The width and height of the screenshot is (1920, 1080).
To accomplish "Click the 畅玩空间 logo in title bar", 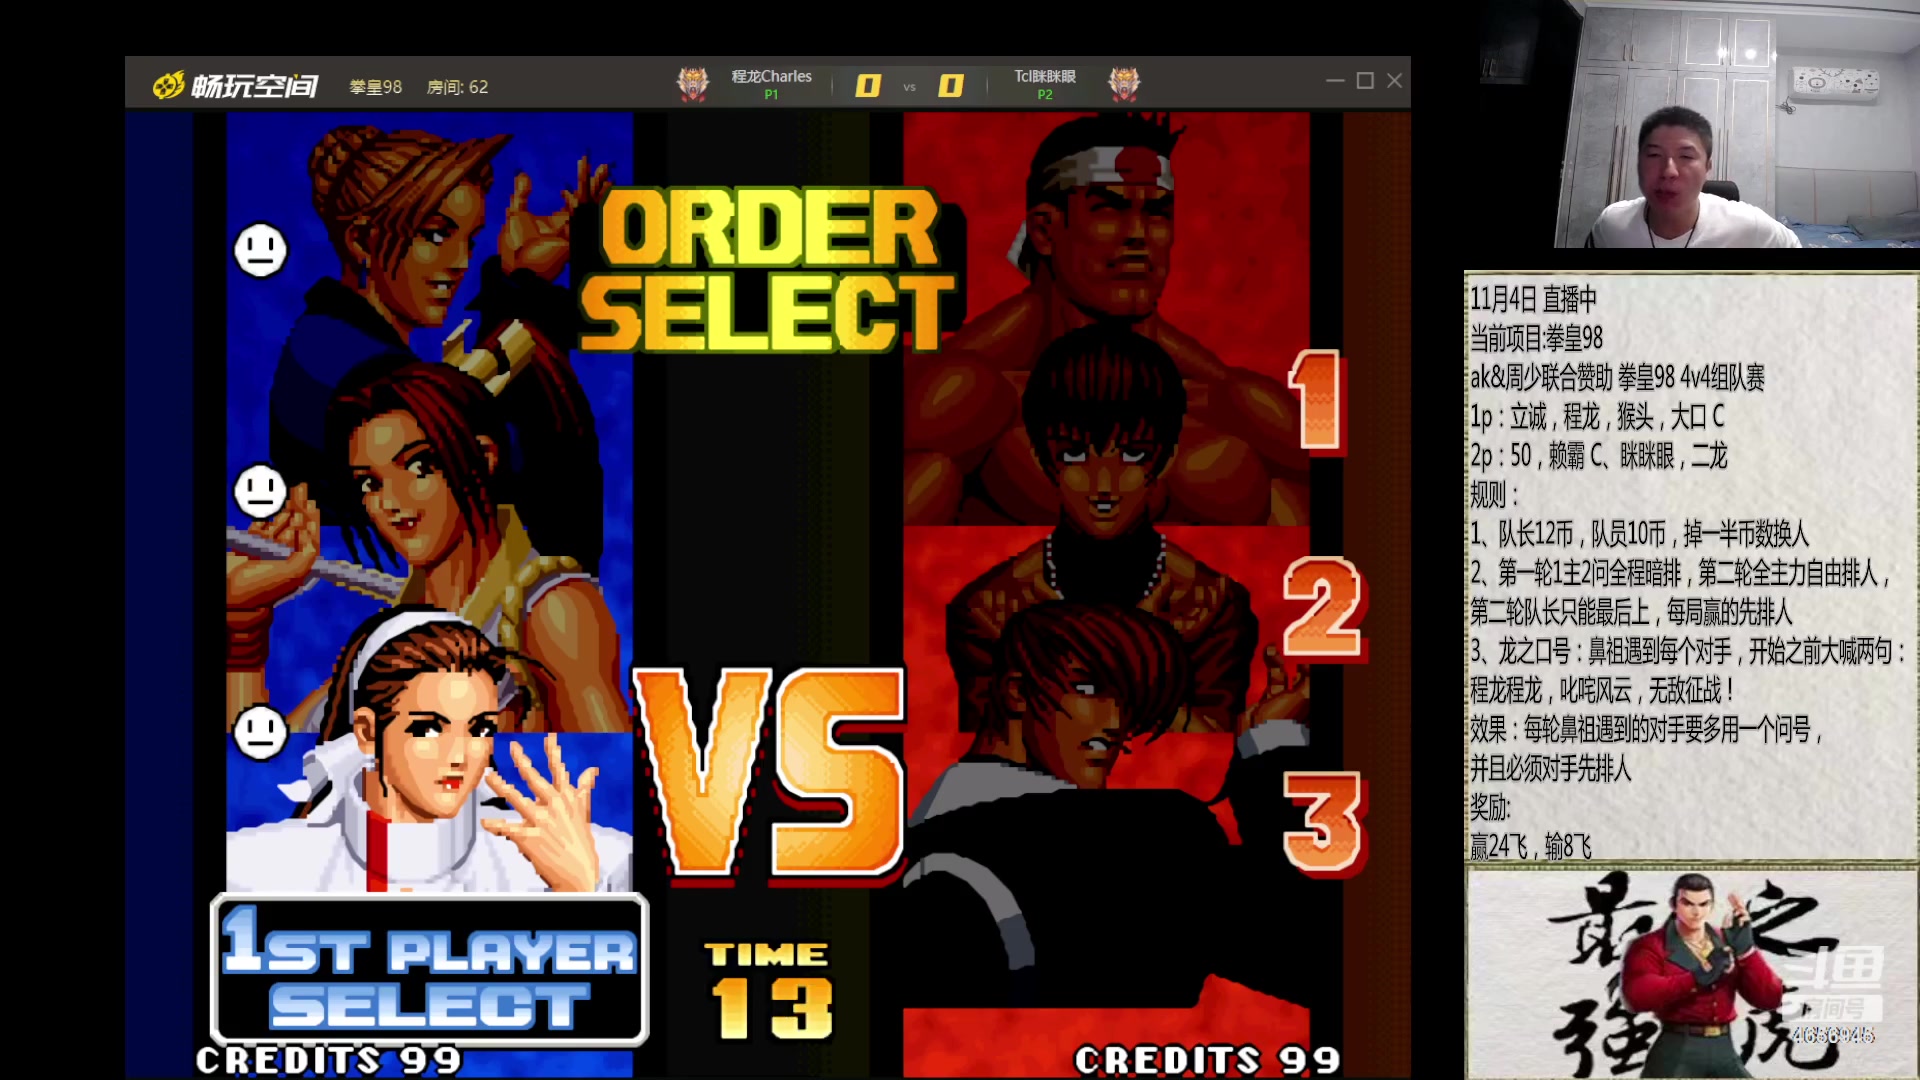I will [235, 86].
